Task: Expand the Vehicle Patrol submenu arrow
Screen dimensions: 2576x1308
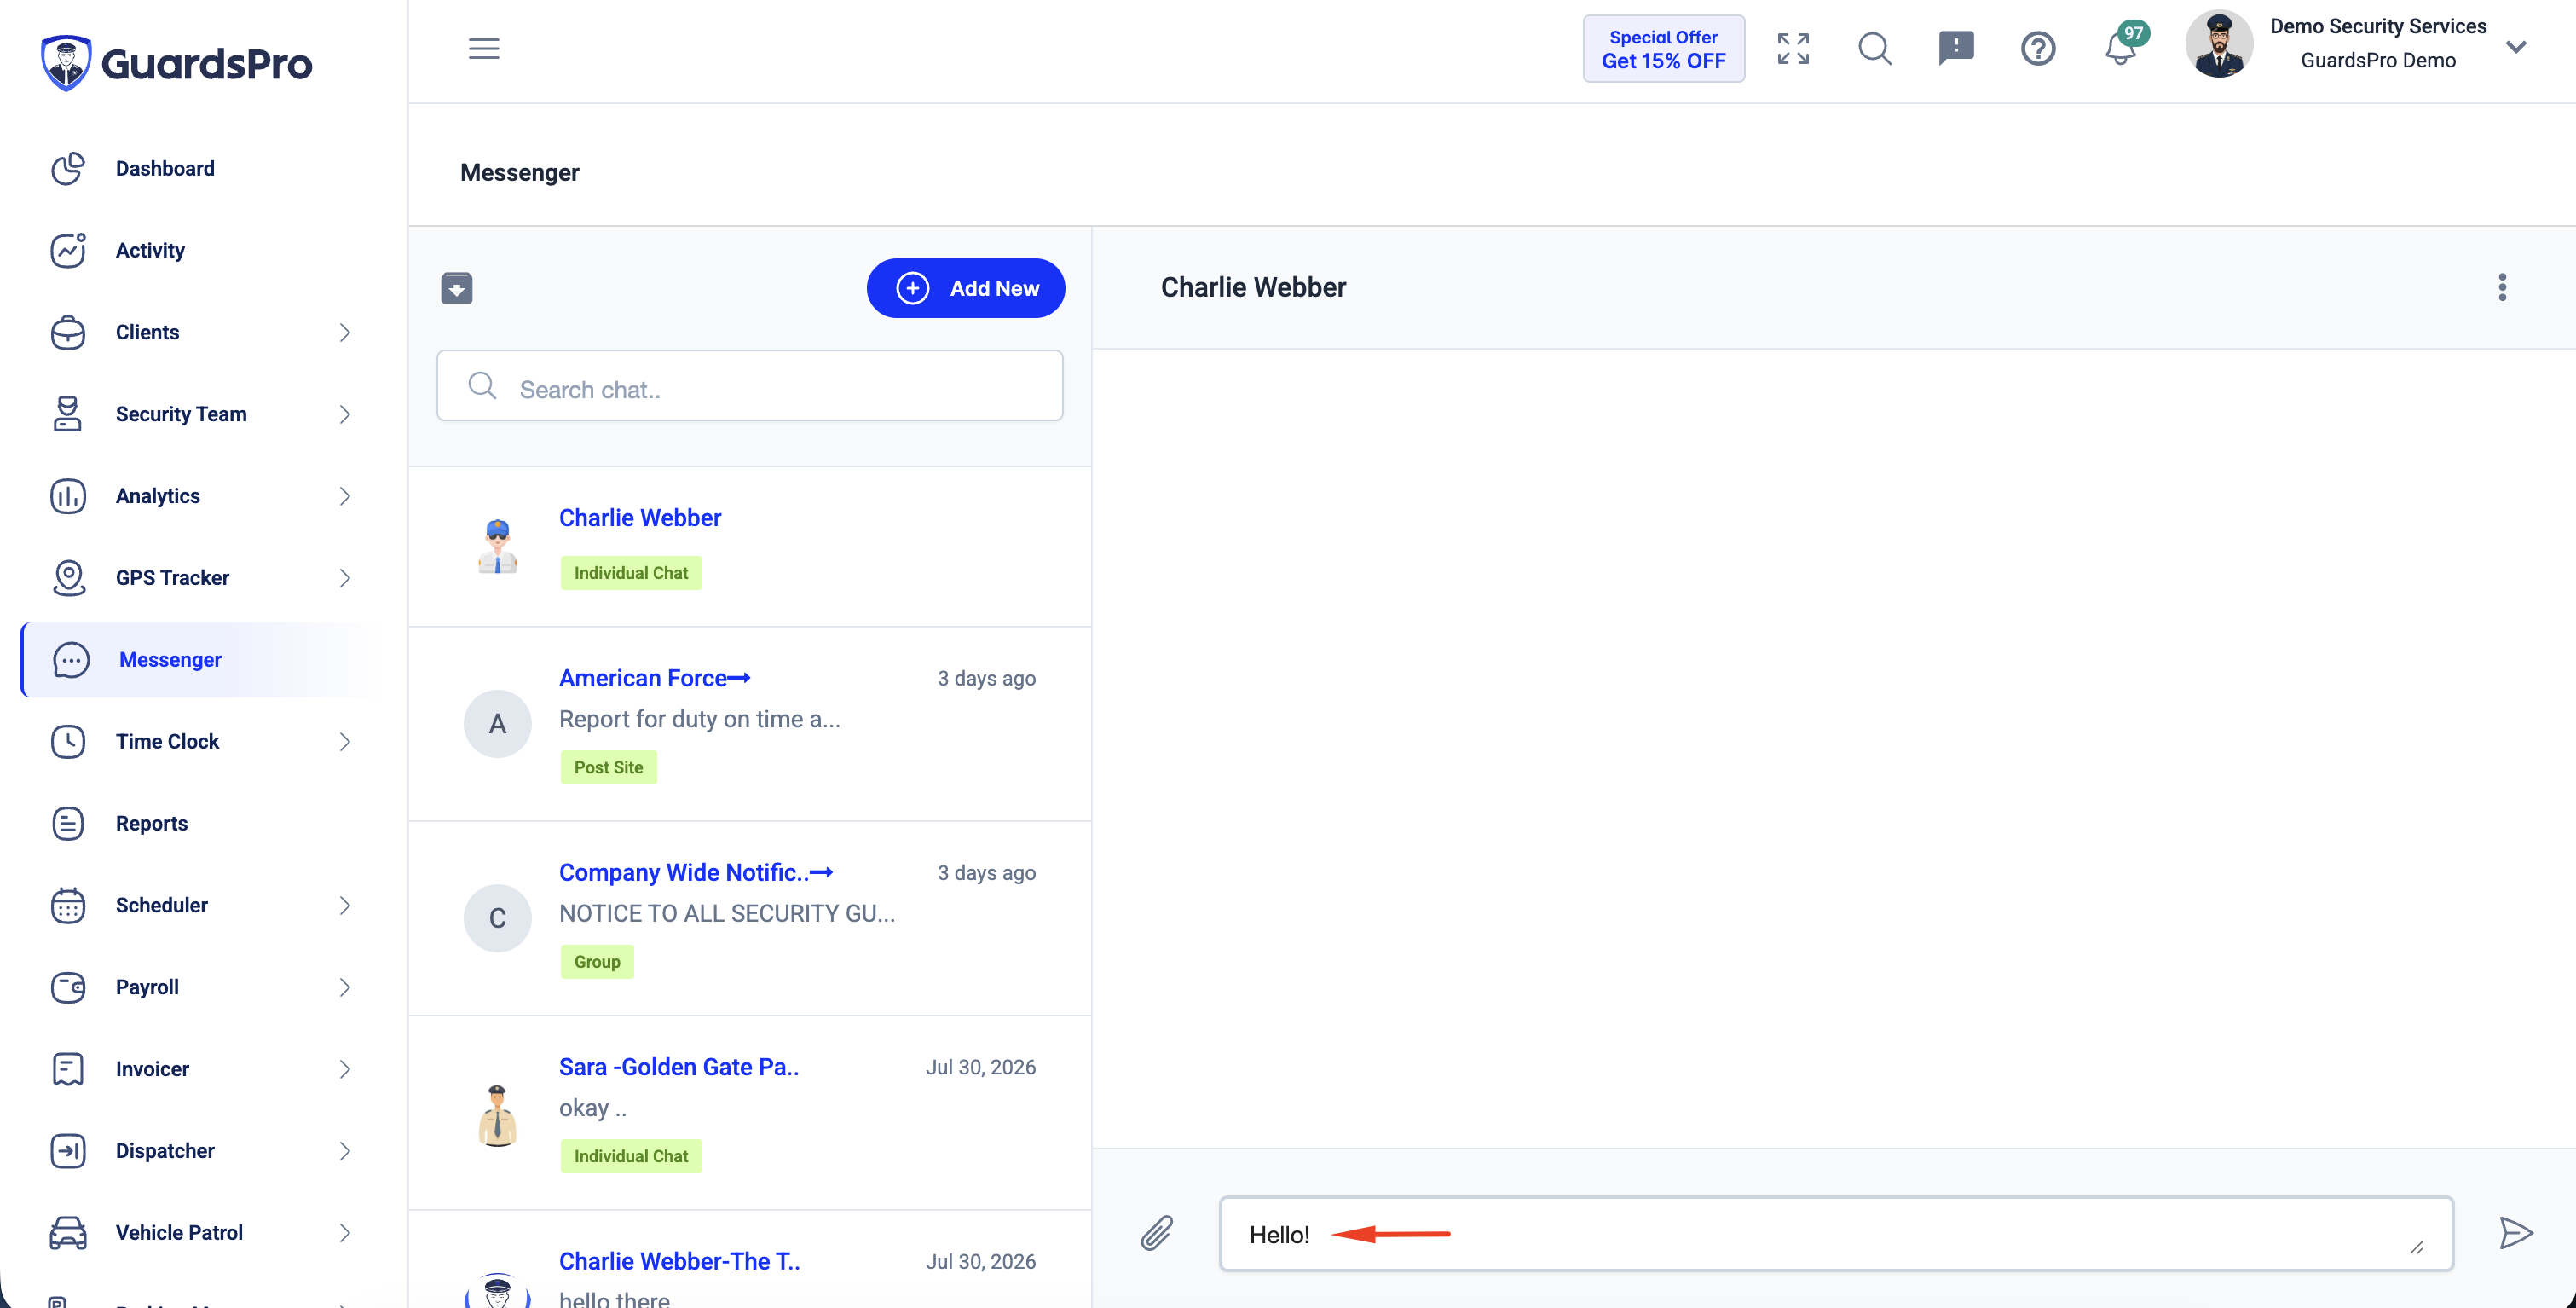Action: point(345,1234)
